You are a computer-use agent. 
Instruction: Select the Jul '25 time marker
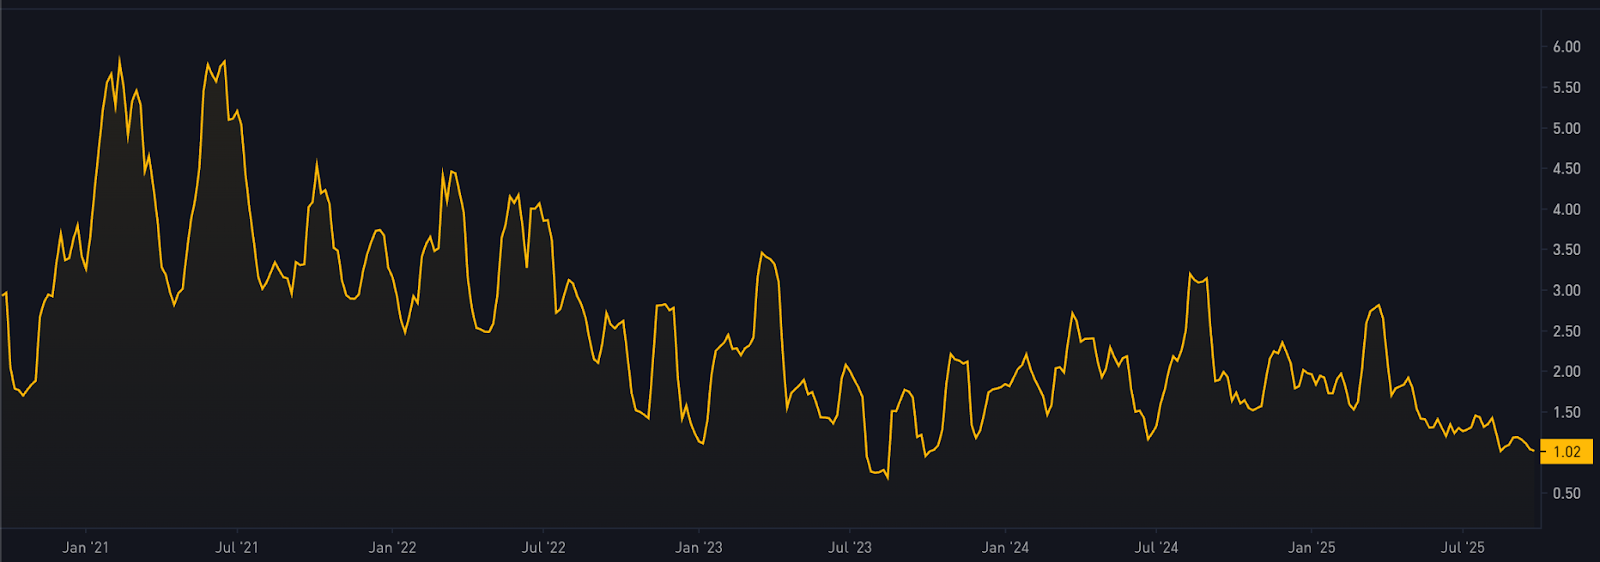[x=1462, y=547]
